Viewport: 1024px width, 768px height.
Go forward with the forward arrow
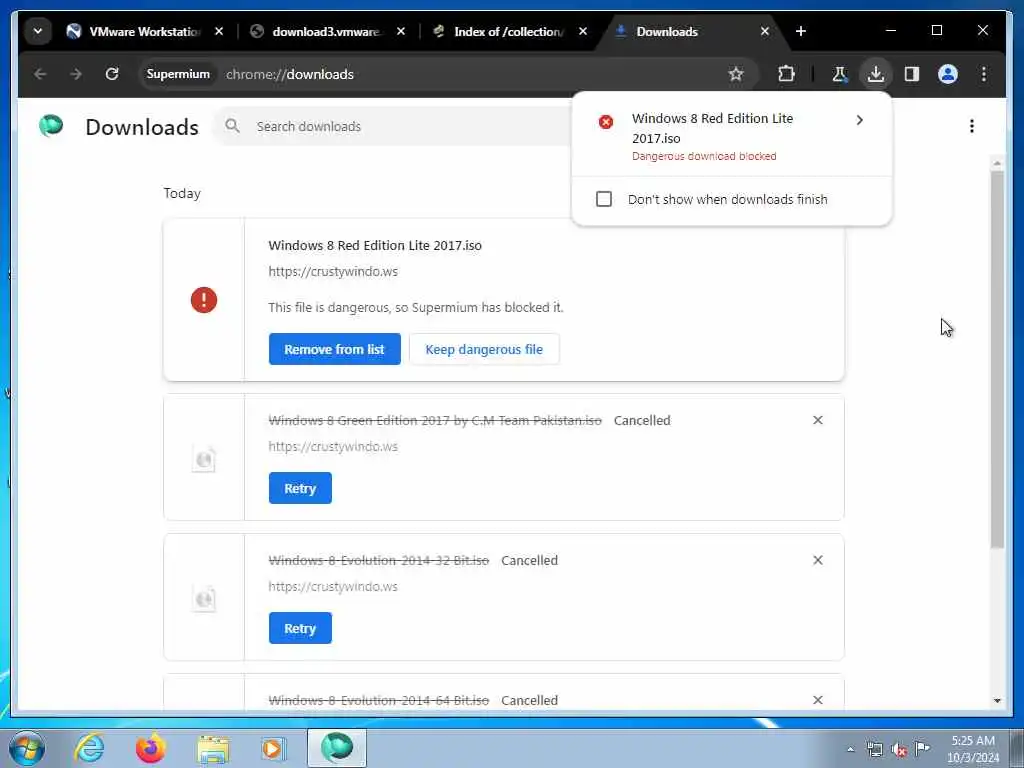pos(76,74)
